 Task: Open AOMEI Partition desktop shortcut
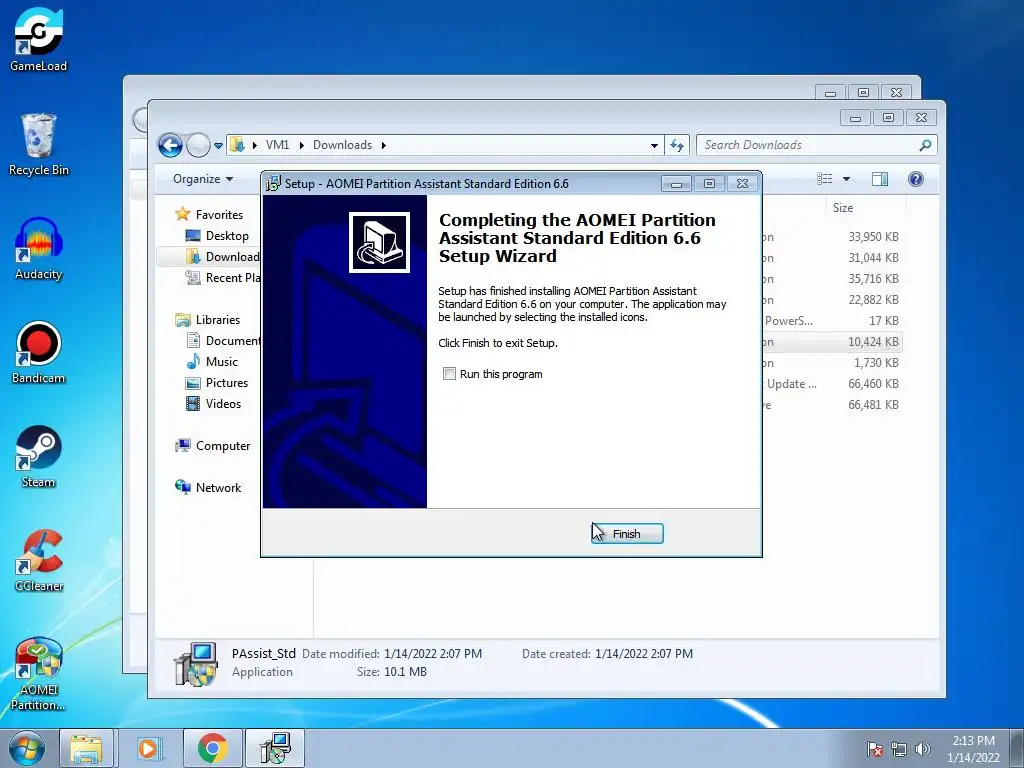click(39, 673)
